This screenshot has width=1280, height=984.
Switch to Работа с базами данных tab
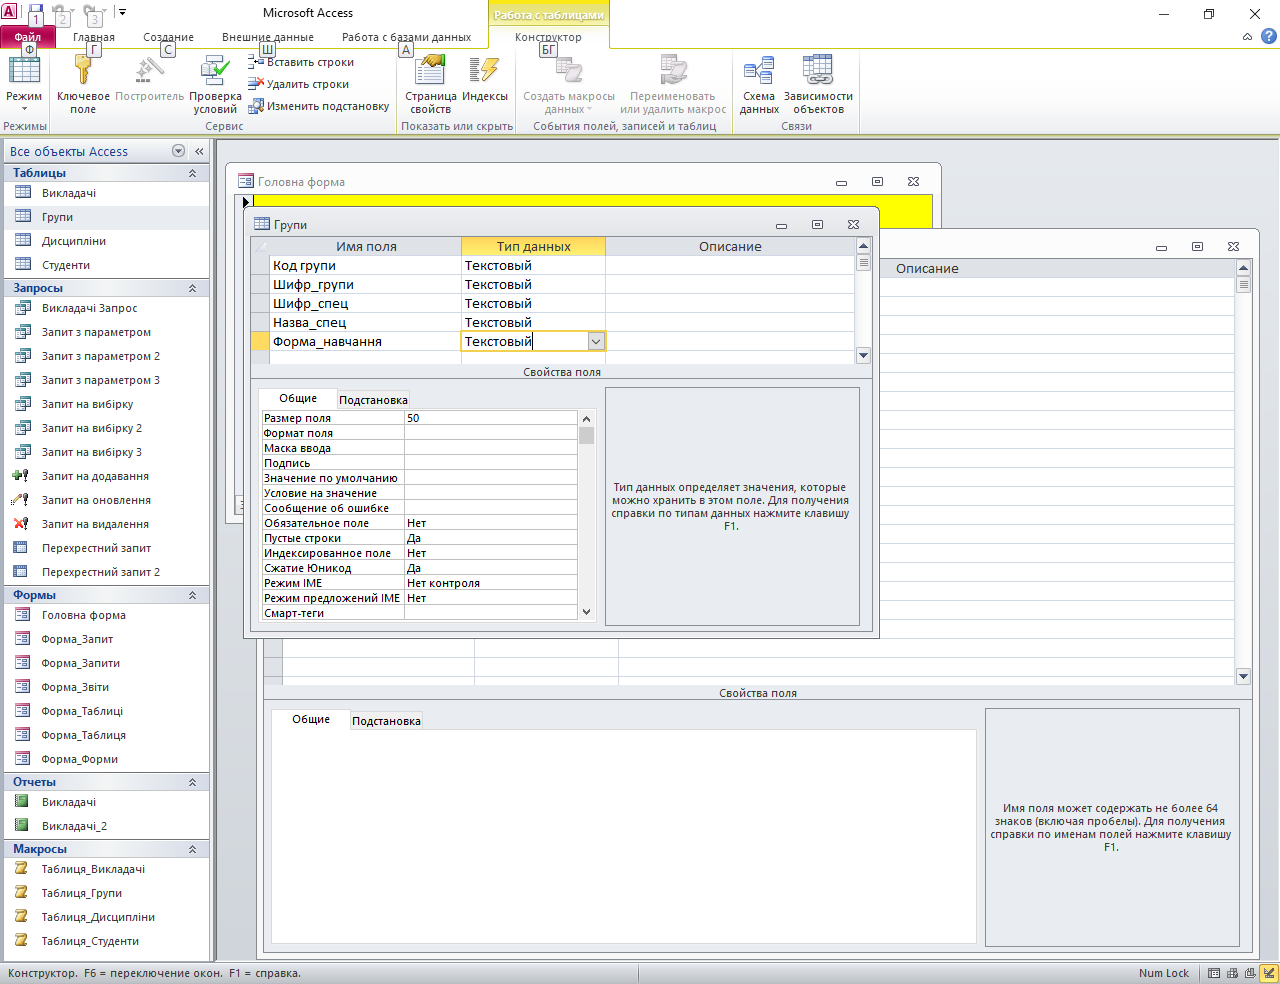point(406,37)
